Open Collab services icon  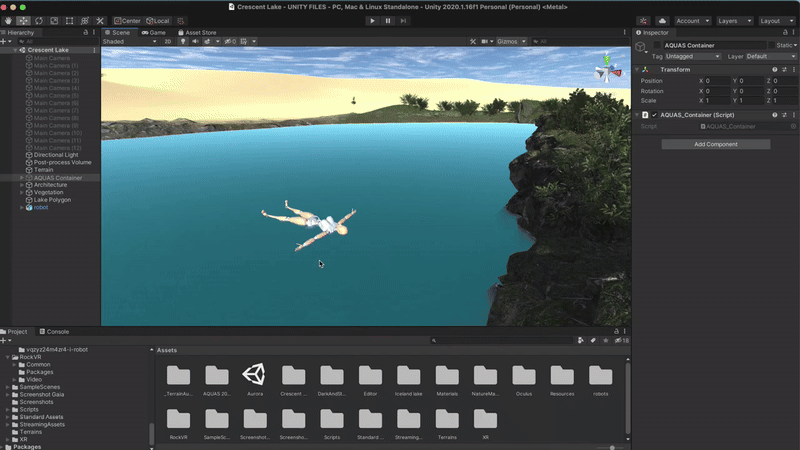tap(643, 21)
